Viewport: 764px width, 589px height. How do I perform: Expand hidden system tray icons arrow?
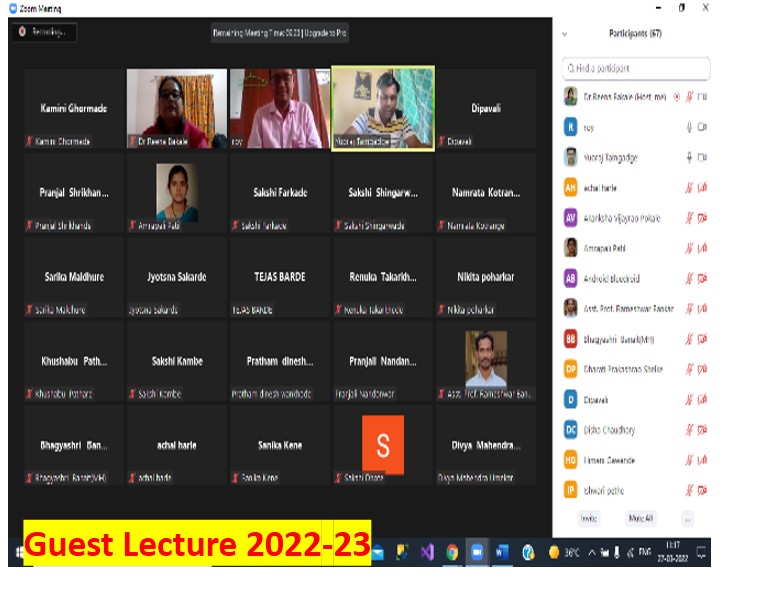592,553
